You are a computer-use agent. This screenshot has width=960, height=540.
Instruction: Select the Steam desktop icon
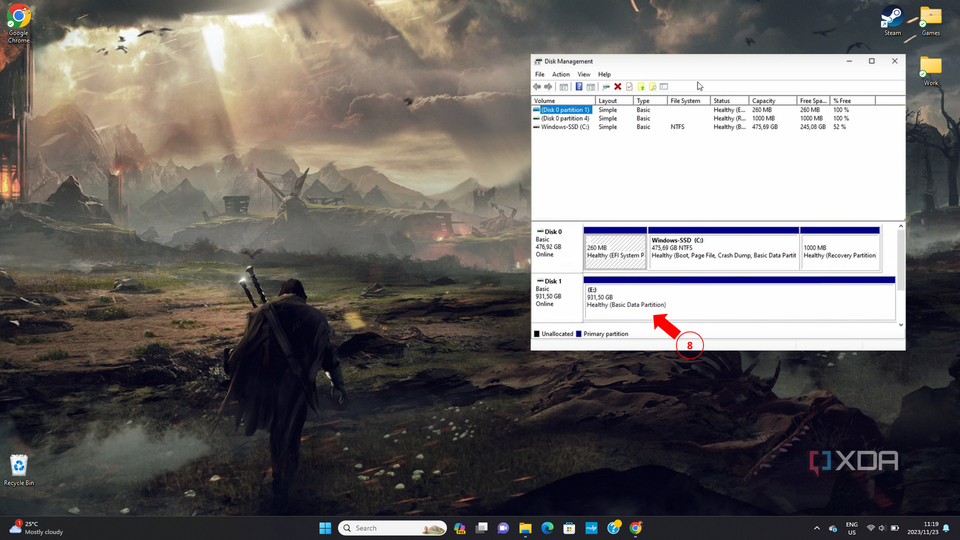tap(892, 21)
